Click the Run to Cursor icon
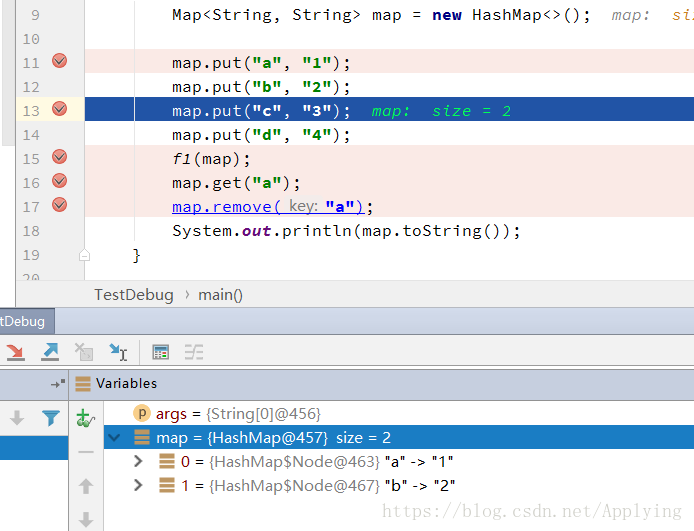Screen dimensions: 694x531 pyautogui.click(x=118, y=352)
